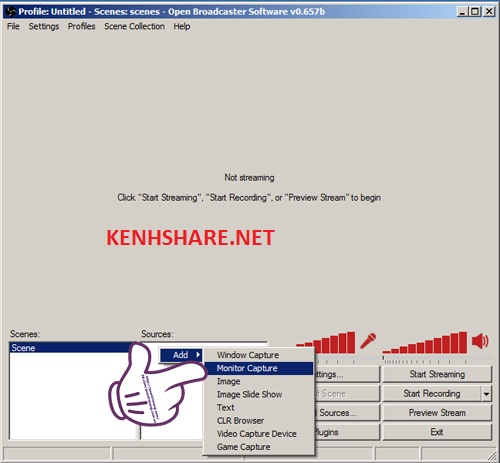
Task: Open the File menu
Action: click(13, 26)
